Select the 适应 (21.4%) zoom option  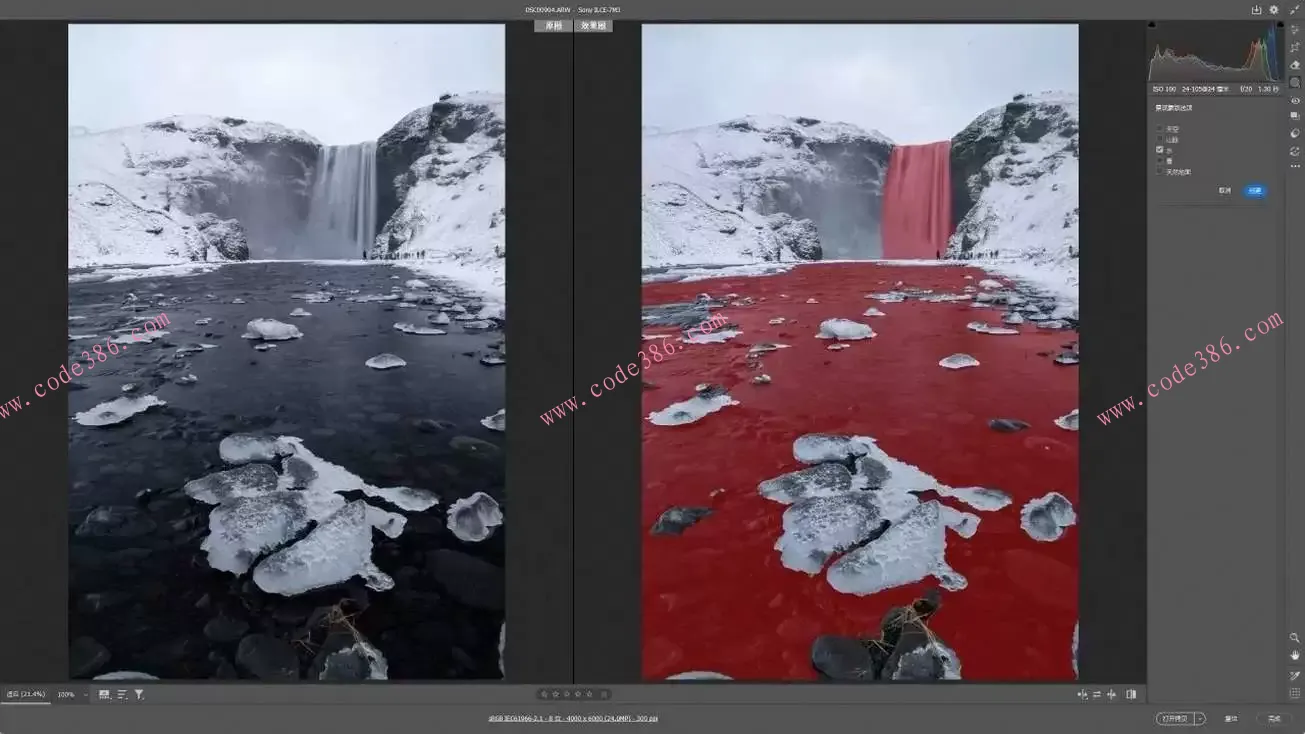(25, 694)
